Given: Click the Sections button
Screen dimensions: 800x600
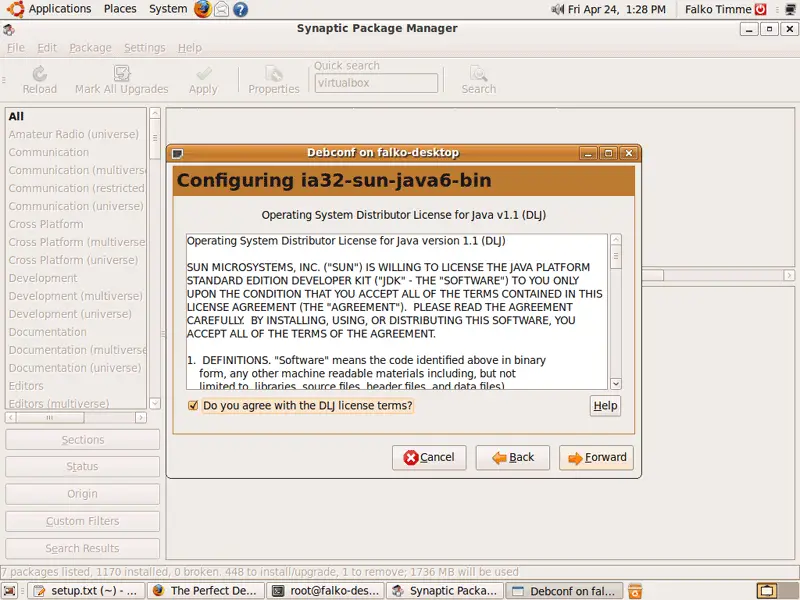Looking at the screenshot, I should 82,440.
